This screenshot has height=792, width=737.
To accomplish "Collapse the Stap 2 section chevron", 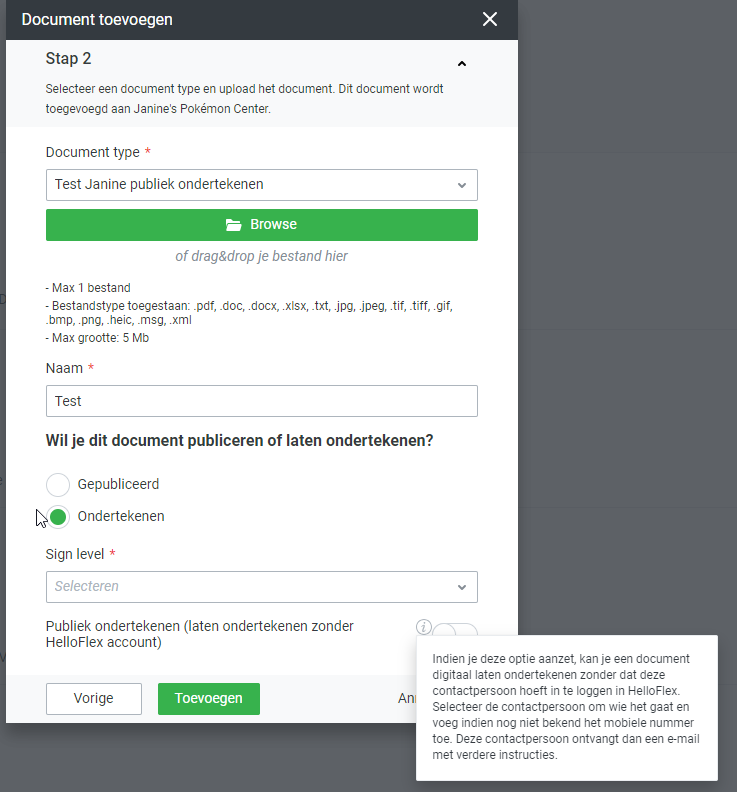I will pos(461,63).
